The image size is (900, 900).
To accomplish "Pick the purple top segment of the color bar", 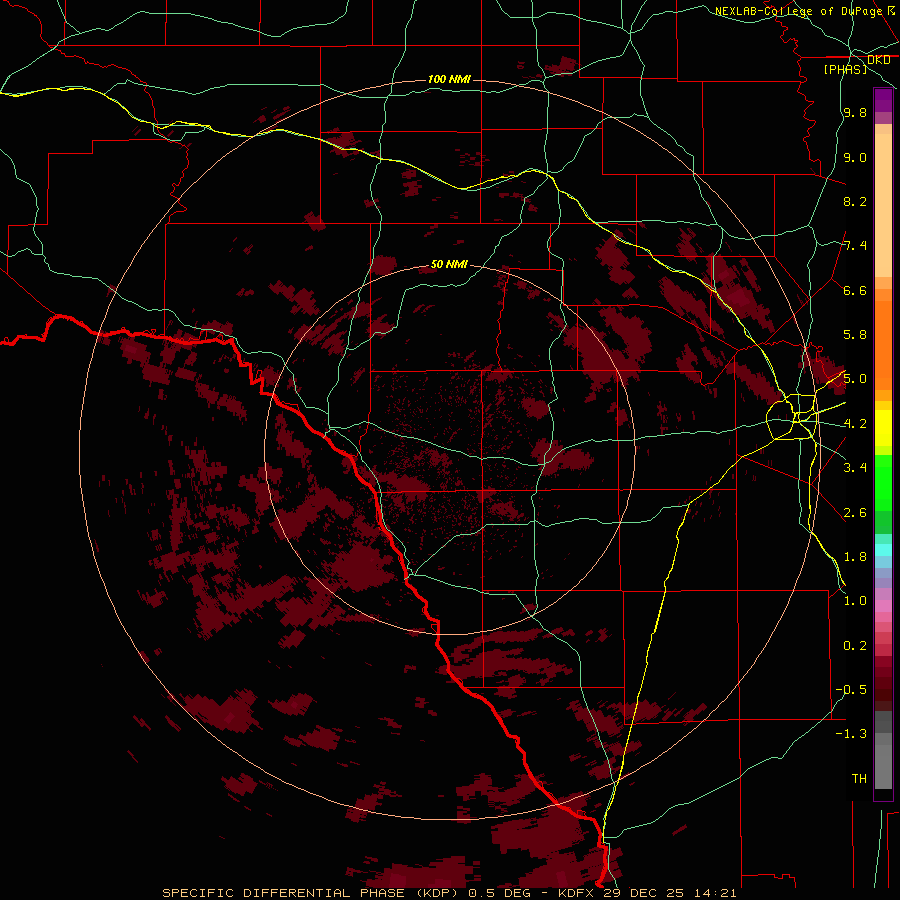I will (883, 100).
